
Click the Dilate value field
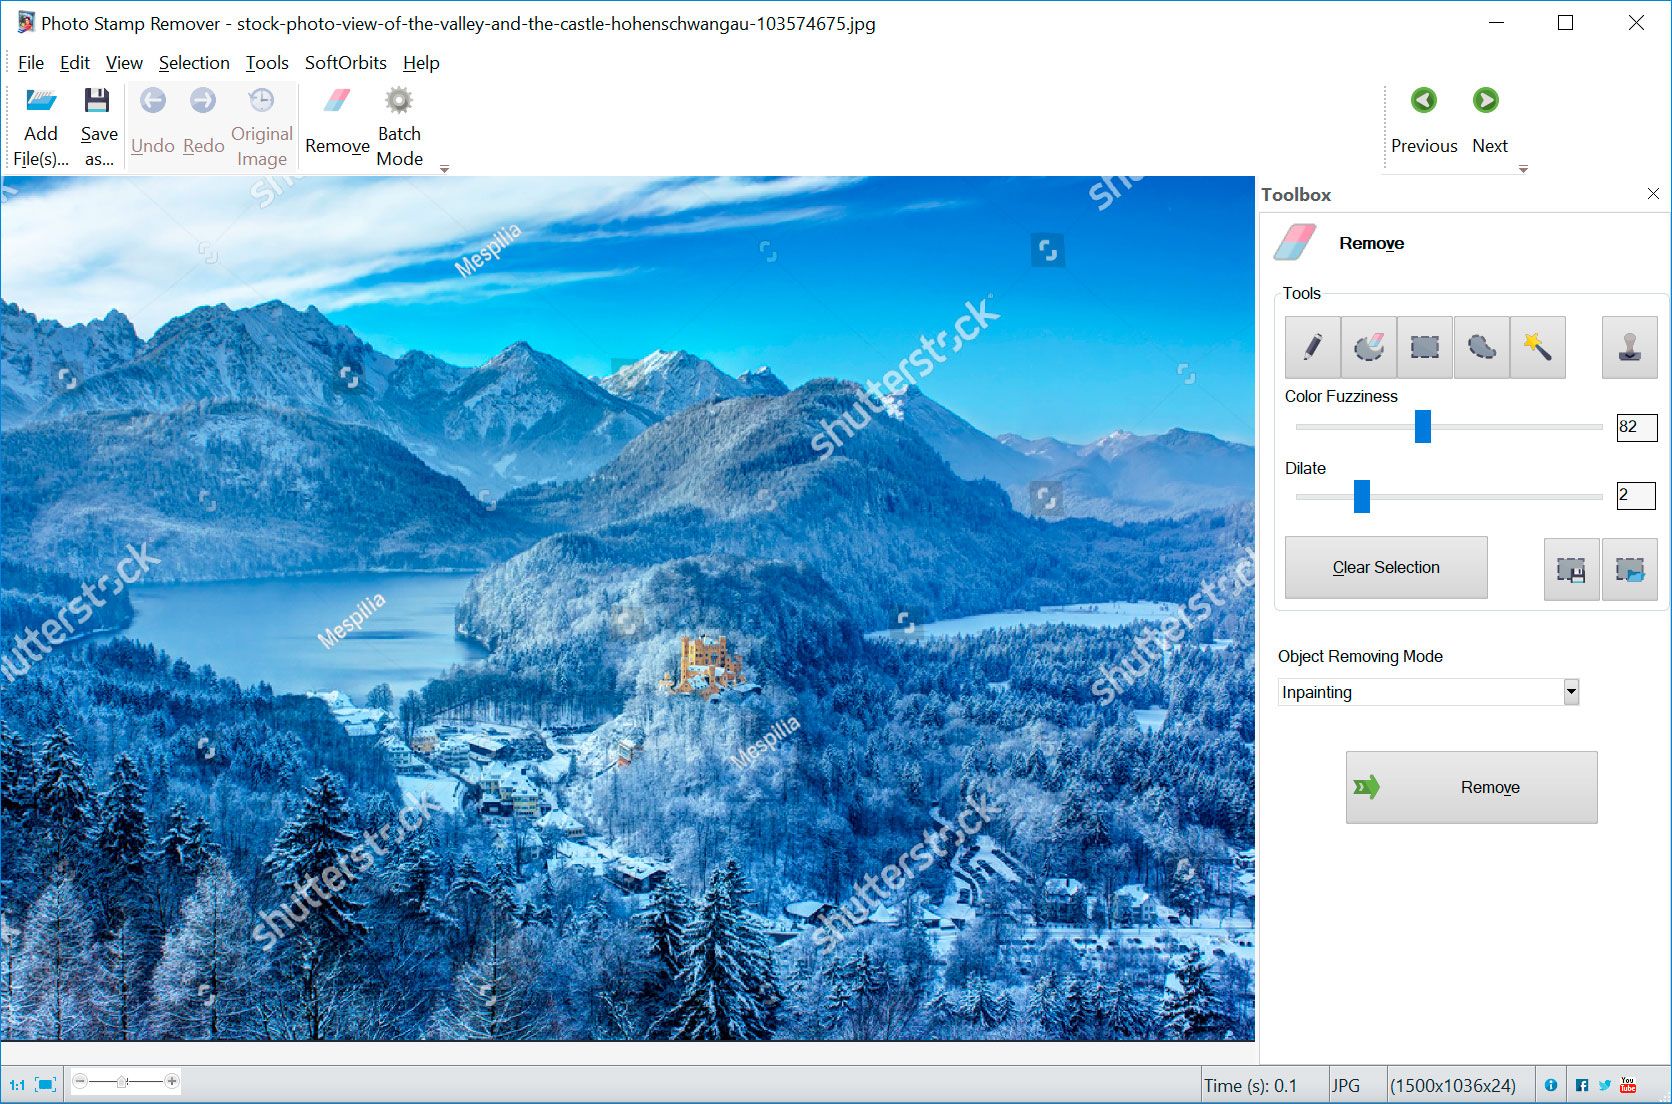point(1636,495)
